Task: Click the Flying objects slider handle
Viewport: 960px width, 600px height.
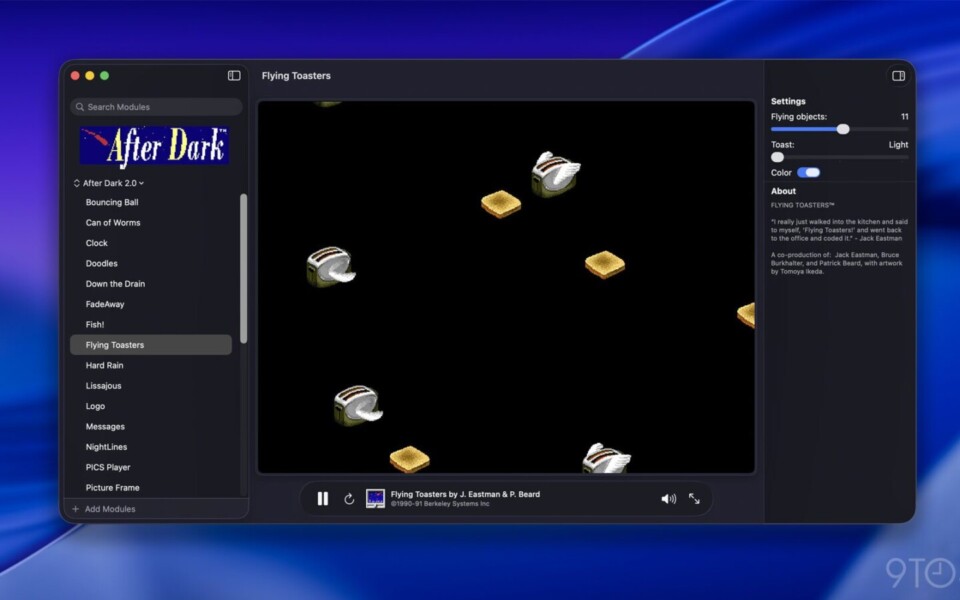Action: point(843,129)
